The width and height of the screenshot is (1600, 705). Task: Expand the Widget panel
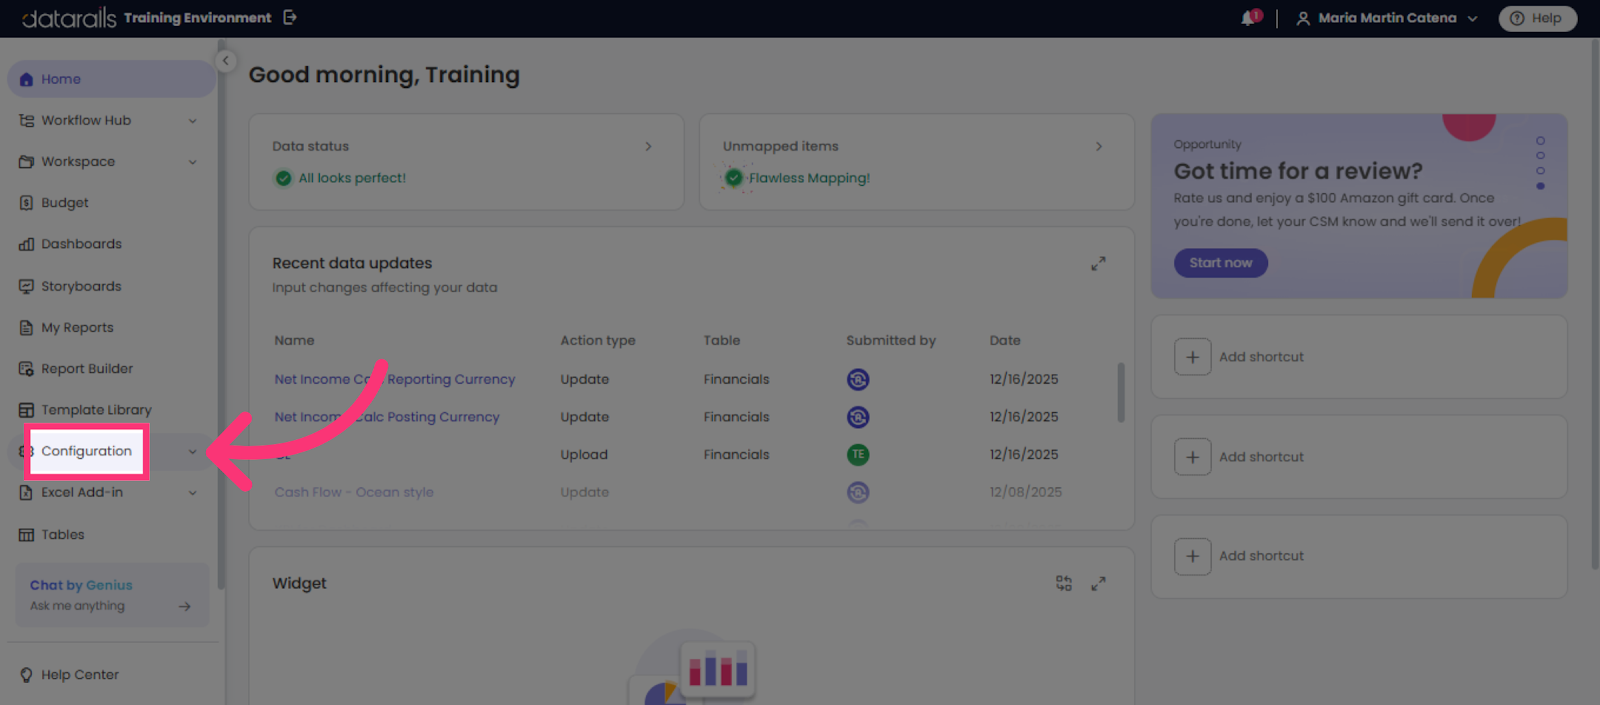(x=1098, y=583)
